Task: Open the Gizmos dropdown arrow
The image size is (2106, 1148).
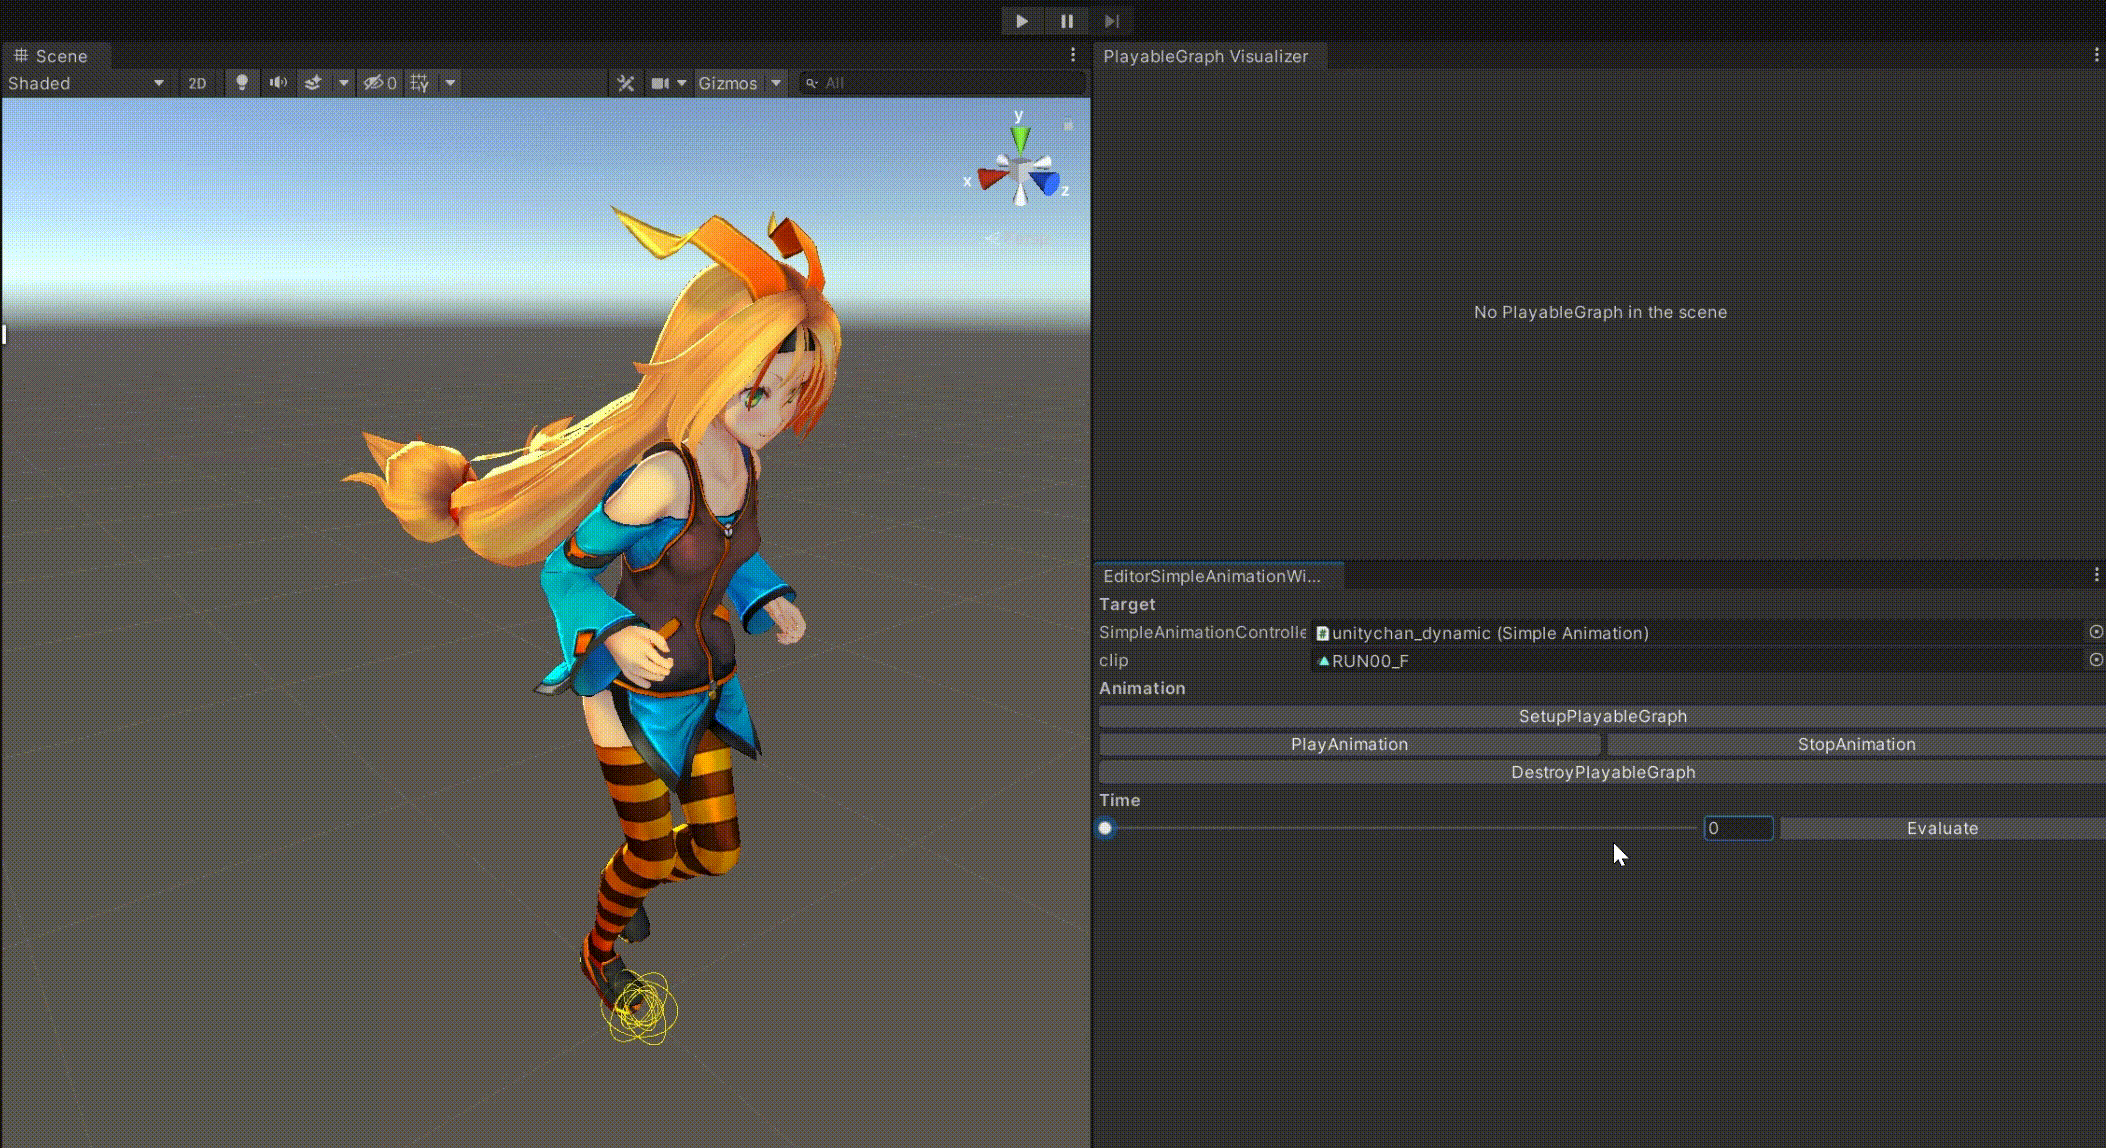Action: click(776, 83)
